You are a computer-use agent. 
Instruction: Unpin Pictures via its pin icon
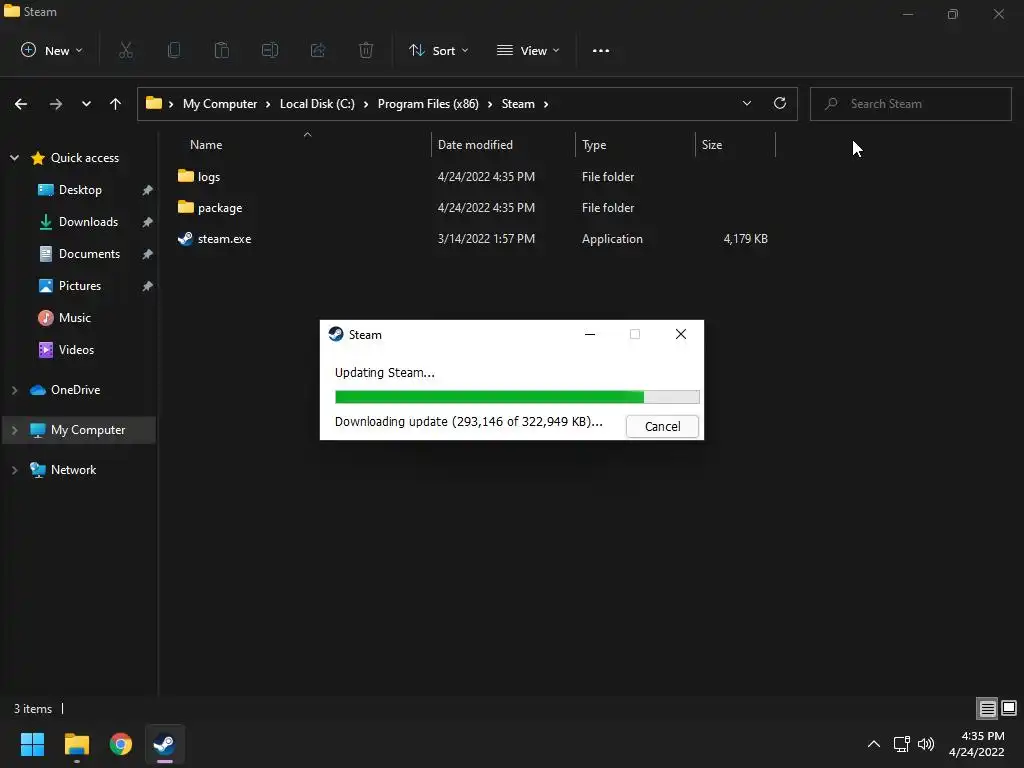pyautogui.click(x=148, y=286)
